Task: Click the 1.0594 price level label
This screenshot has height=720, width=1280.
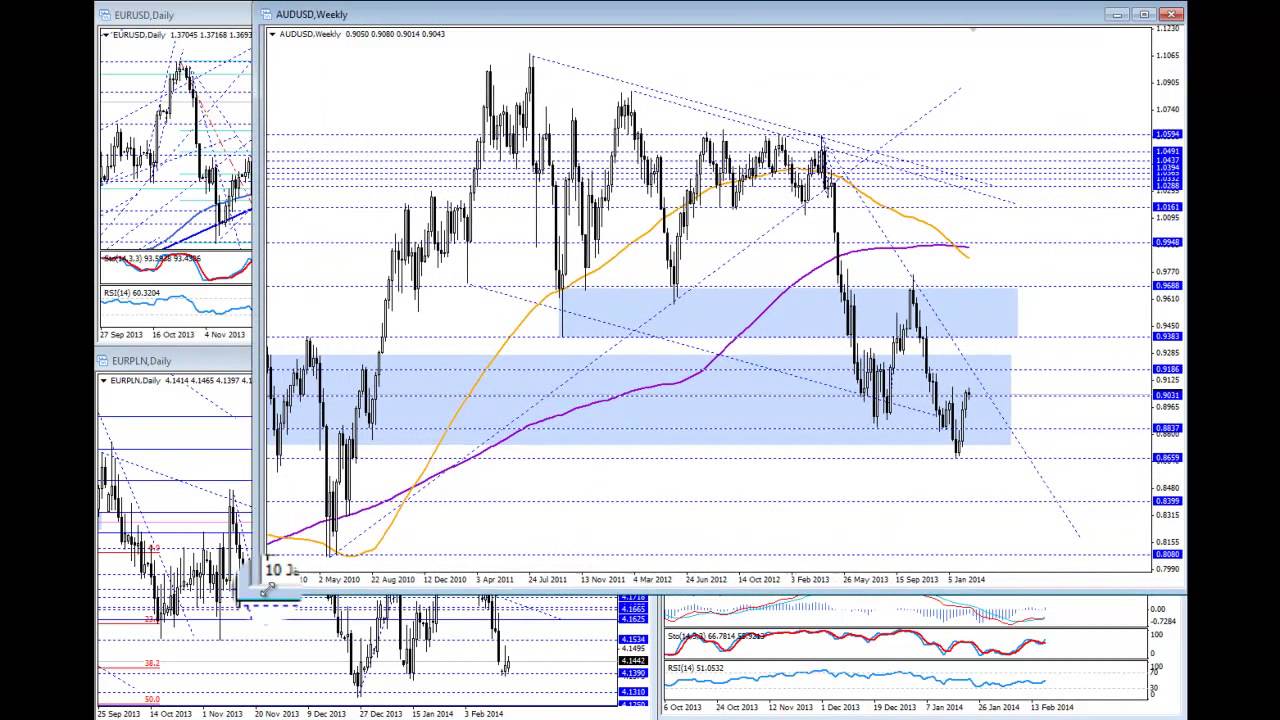Action: [1167, 134]
